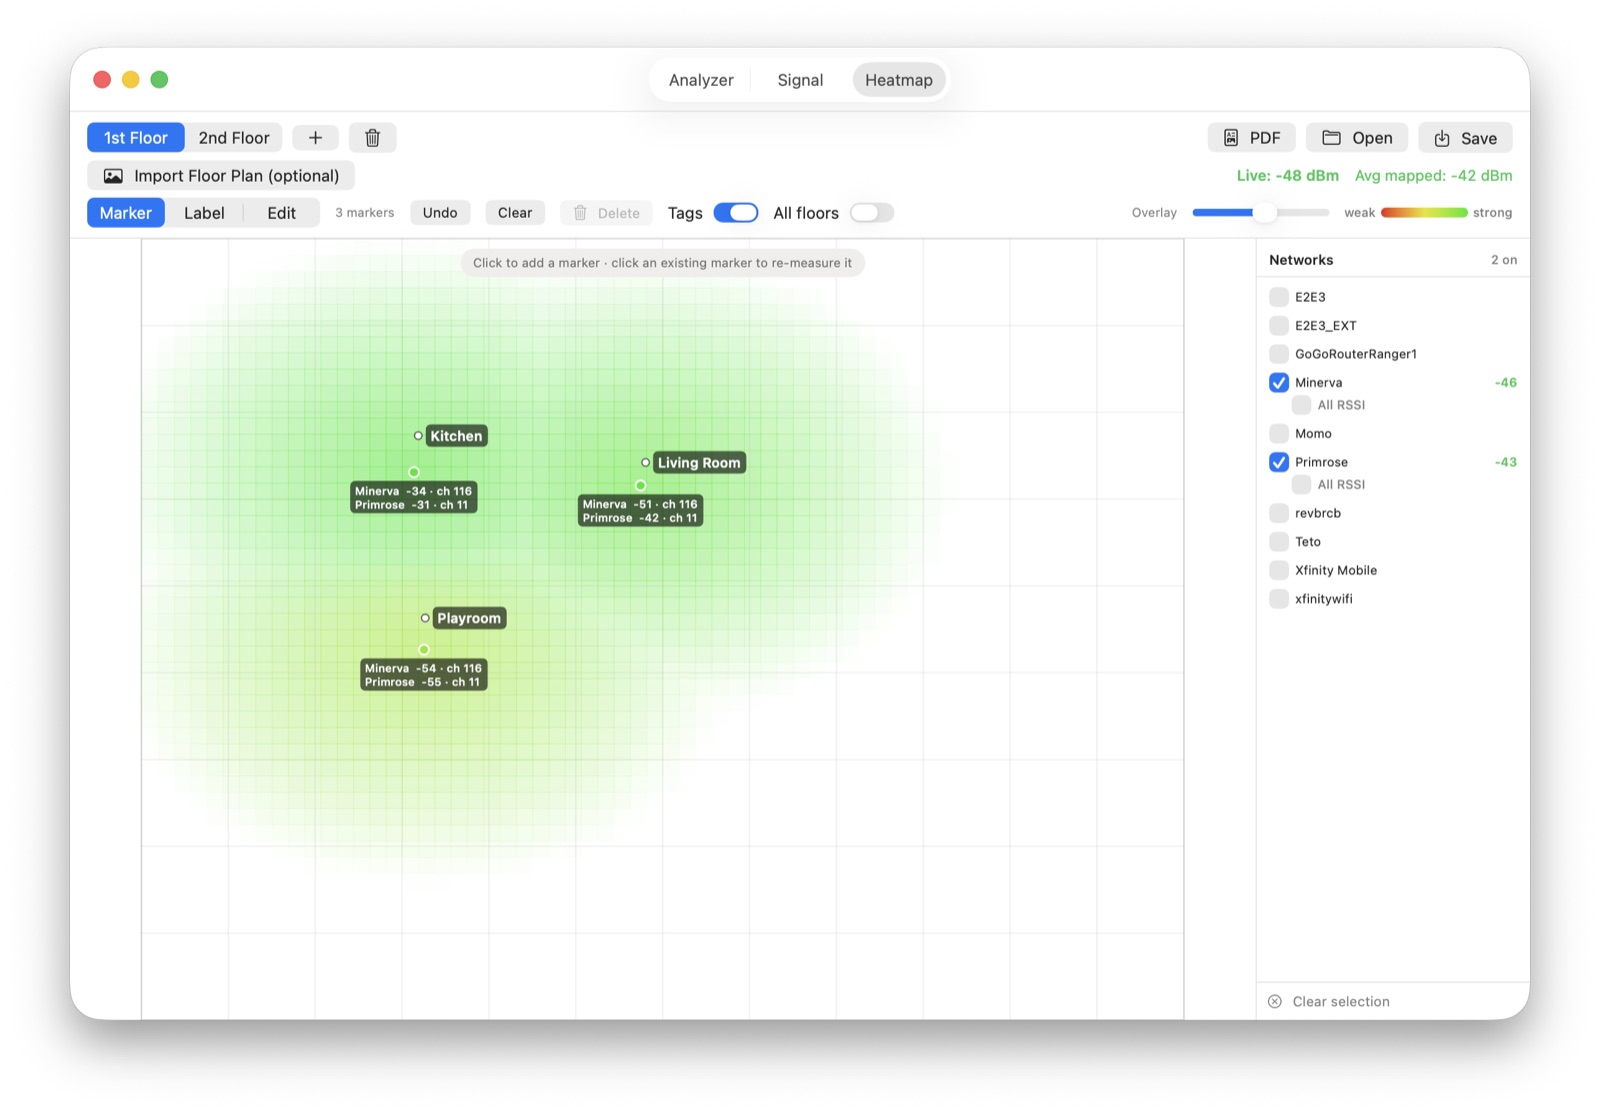Uncheck the Minerva network
This screenshot has width=1600, height=1112.
pos(1279,382)
